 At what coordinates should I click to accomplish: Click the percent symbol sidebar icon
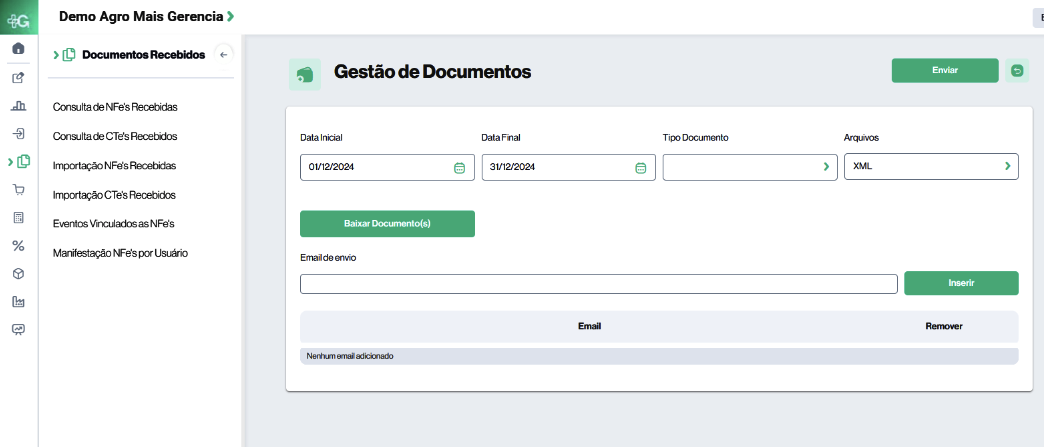18,246
